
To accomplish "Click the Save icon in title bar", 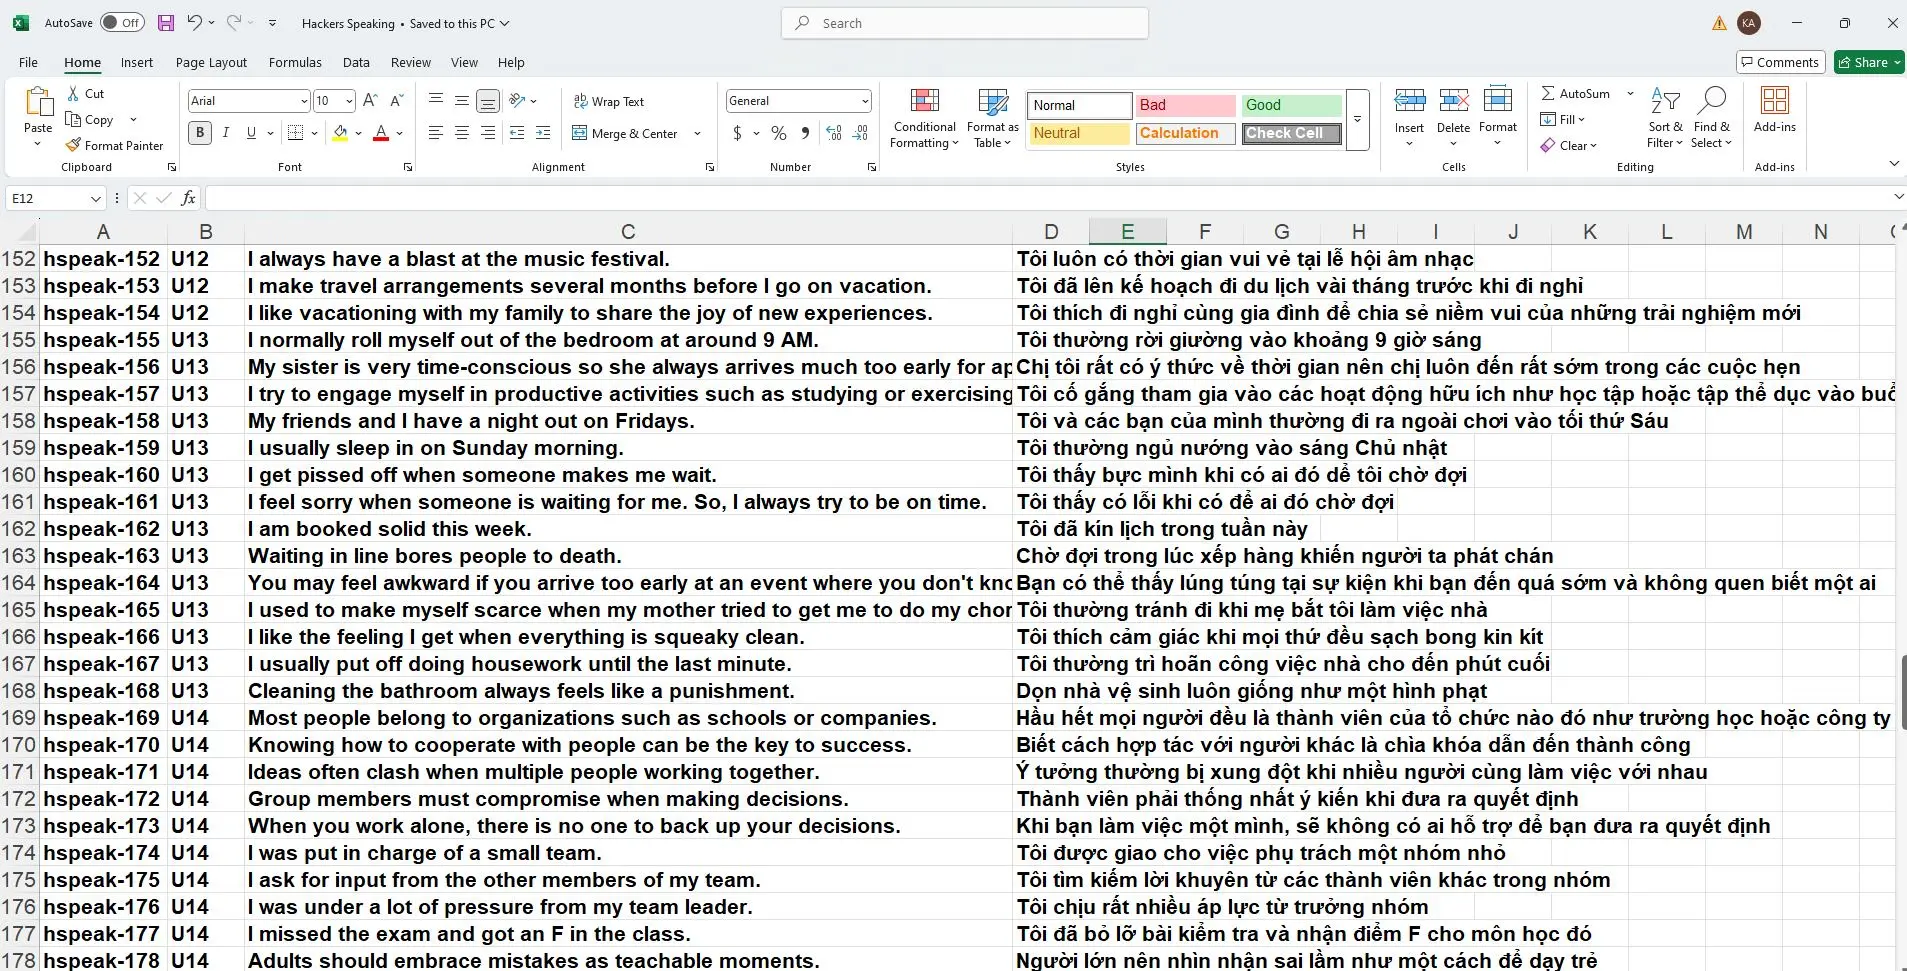I will point(166,23).
